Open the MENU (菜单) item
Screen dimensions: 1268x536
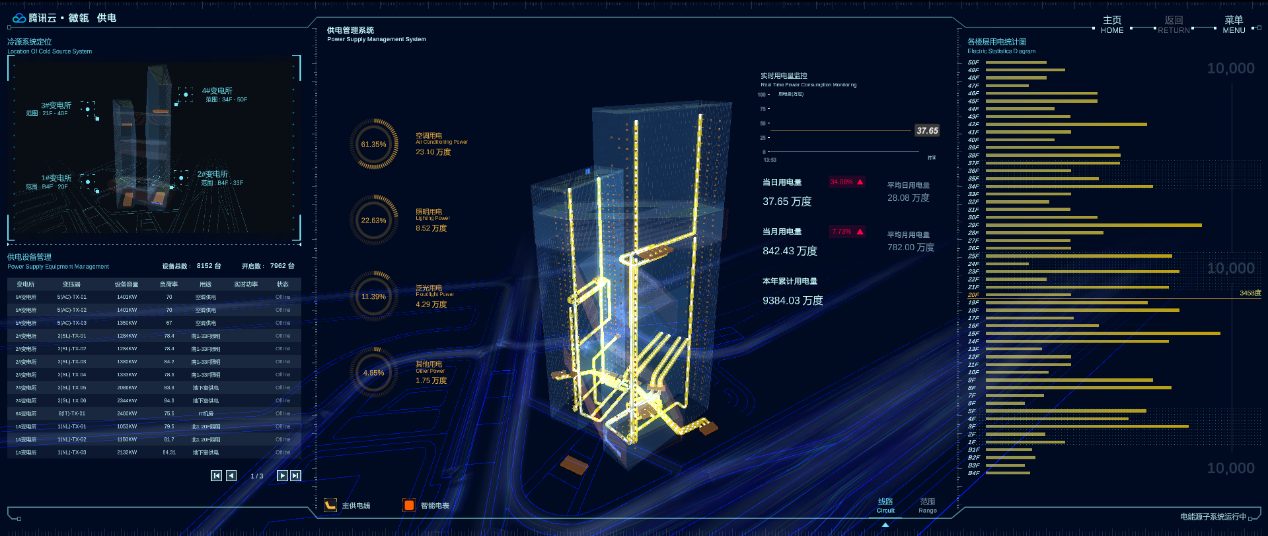pos(1234,25)
